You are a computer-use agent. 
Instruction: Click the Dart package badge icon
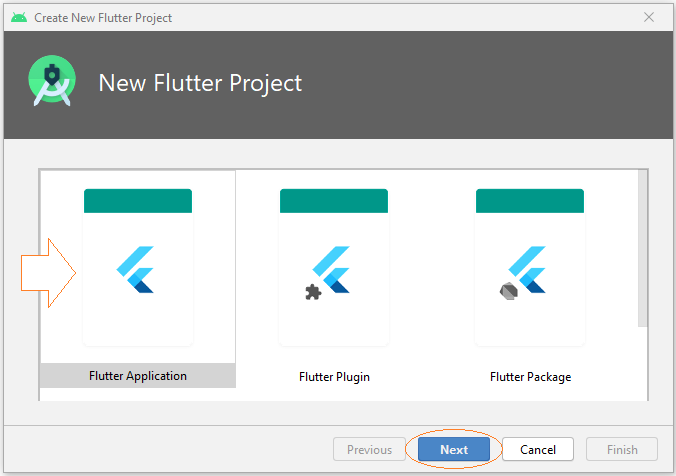(x=509, y=291)
